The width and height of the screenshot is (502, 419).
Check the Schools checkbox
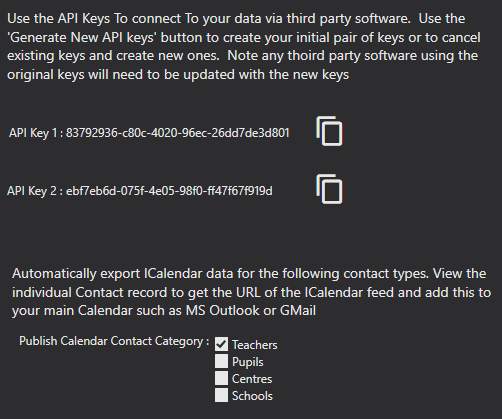tap(221, 395)
